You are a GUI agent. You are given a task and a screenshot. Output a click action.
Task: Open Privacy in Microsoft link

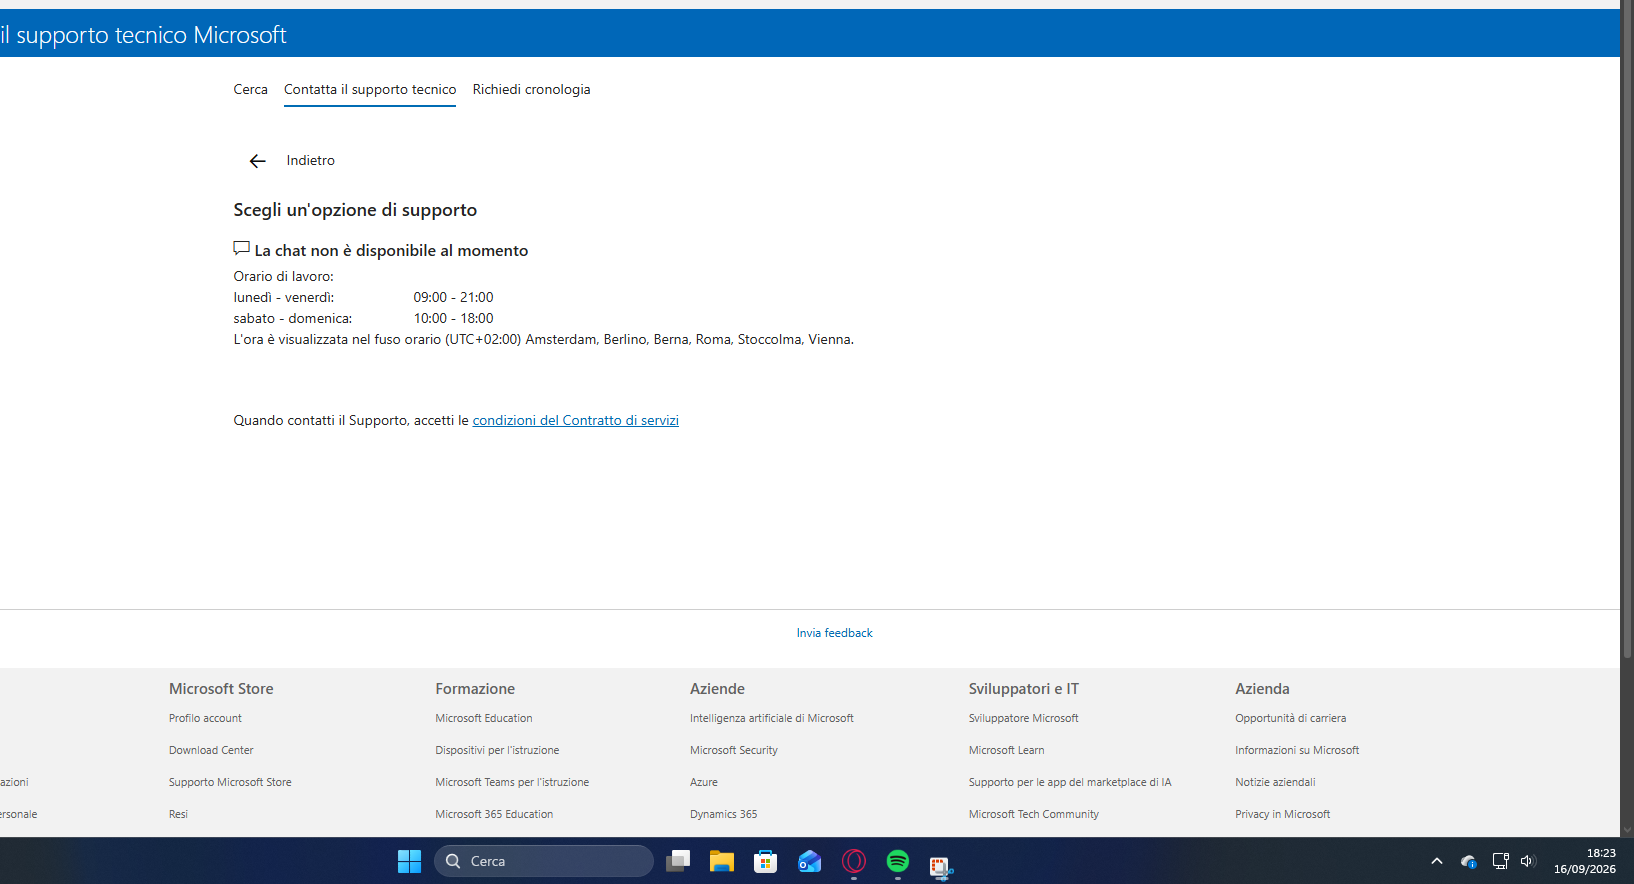pyautogui.click(x=1283, y=814)
